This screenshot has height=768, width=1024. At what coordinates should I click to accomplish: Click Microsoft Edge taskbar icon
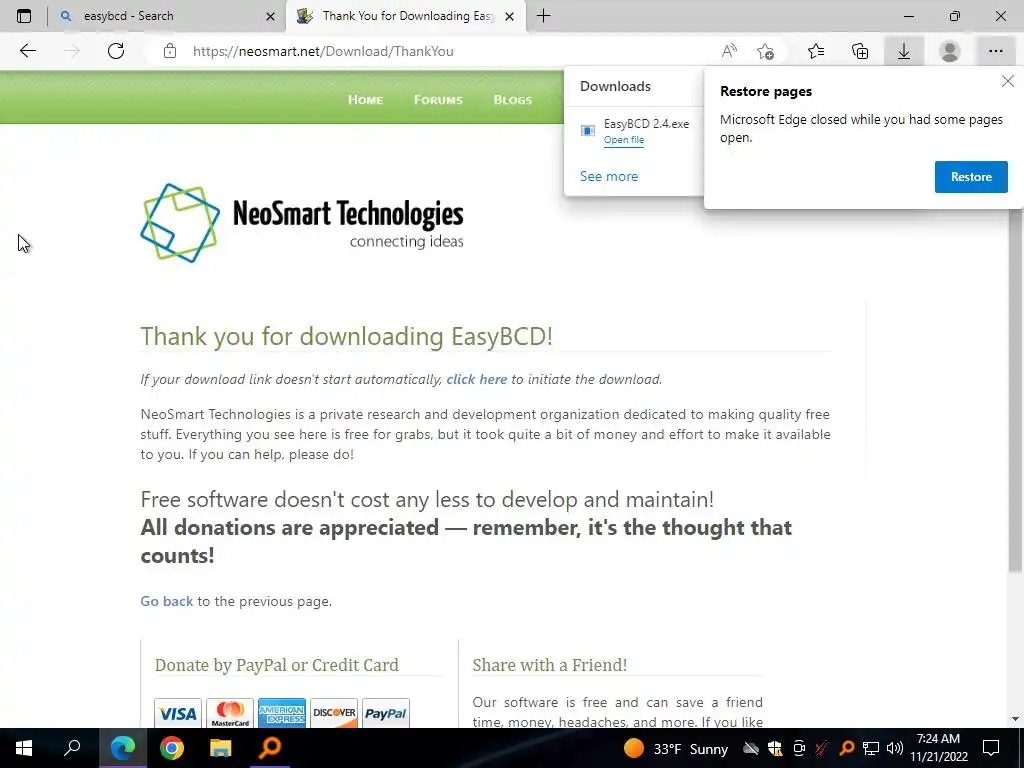122,748
